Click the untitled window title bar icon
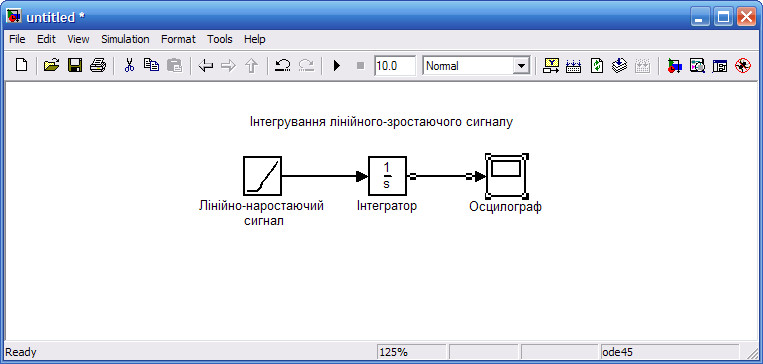This screenshot has height=364, width=763. coord(14,17)
